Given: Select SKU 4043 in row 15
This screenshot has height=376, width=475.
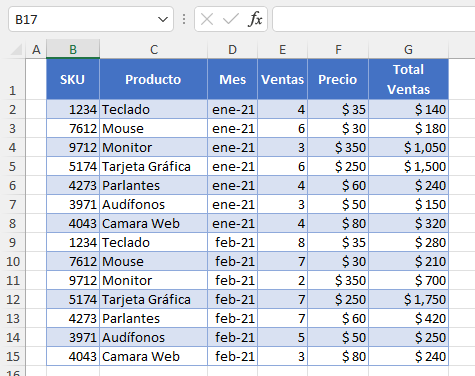Looking at the screenshot, I should point(73,356).
